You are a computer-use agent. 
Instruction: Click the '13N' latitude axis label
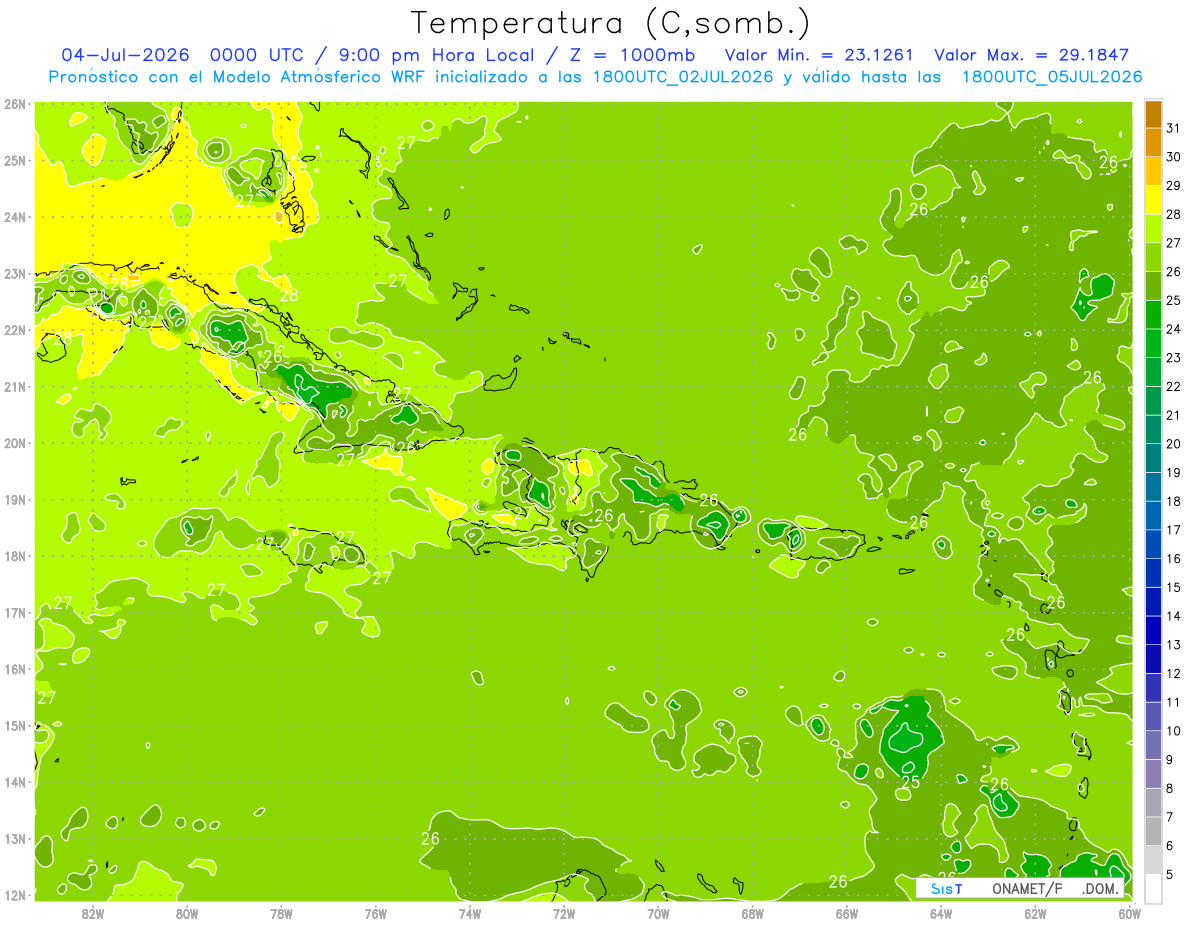tap(14, 838)
